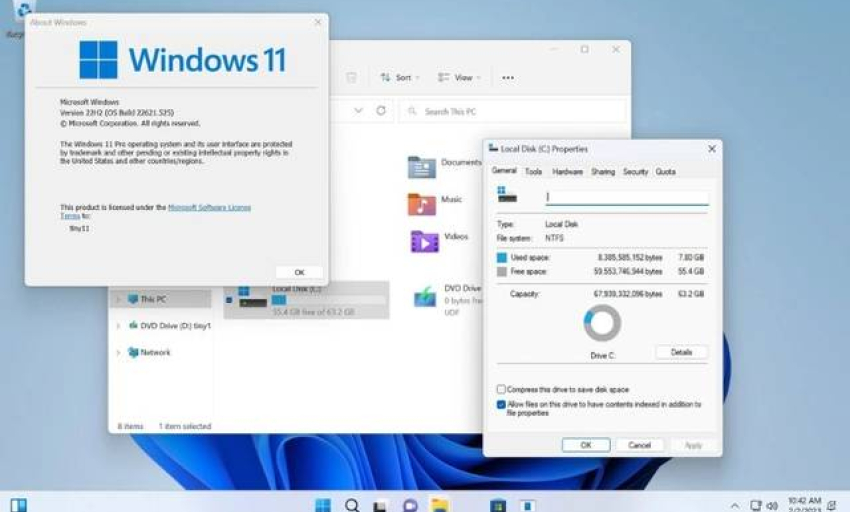Switch to Hardware tab in Properties
The width and height of the screenshot is (850, 512).
pyautogui.click(x=567, y=171)
